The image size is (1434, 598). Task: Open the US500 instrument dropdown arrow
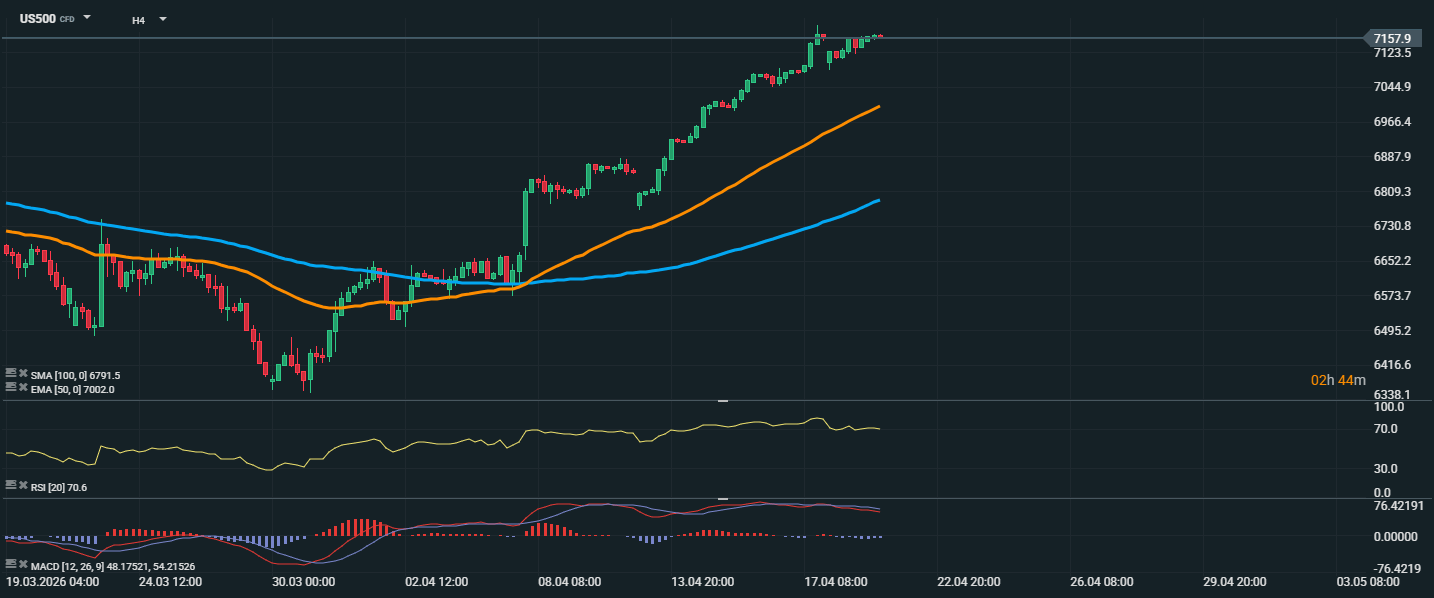tap(87, 18)
